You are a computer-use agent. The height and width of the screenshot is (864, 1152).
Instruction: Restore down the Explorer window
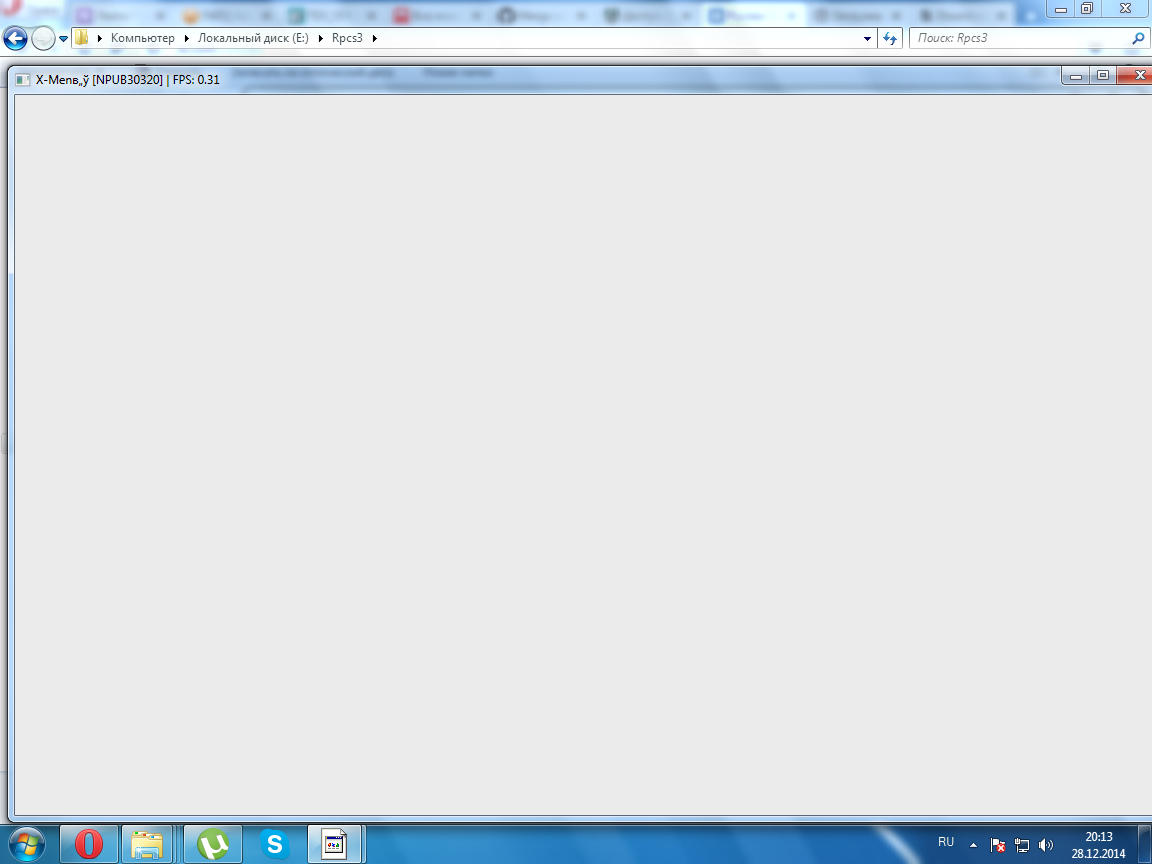[1087, 9]
